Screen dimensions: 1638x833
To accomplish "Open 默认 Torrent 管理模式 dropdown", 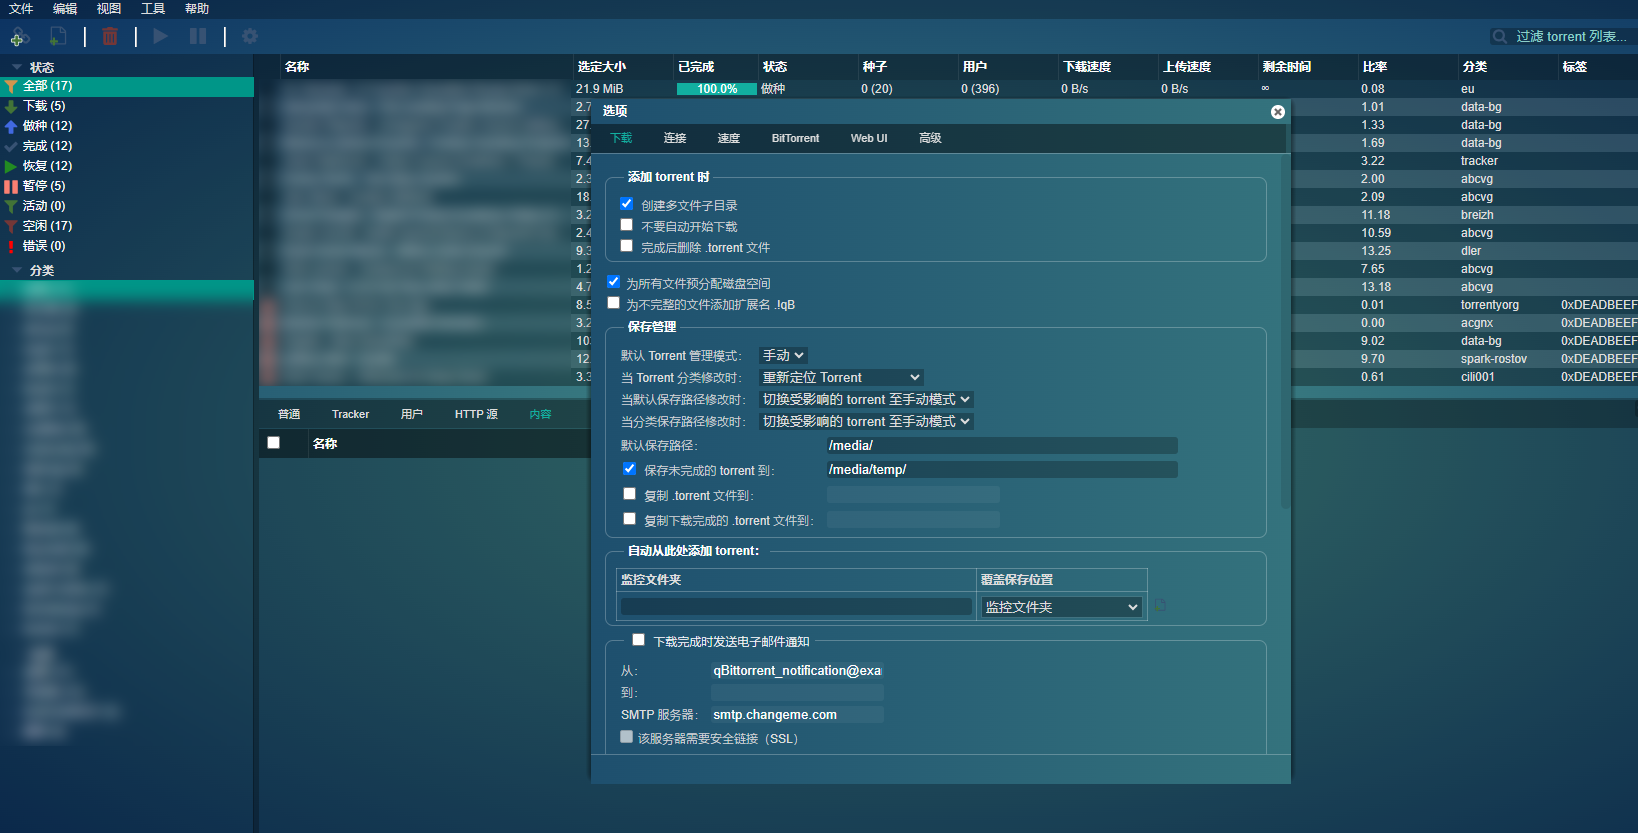I will (783, 356).
